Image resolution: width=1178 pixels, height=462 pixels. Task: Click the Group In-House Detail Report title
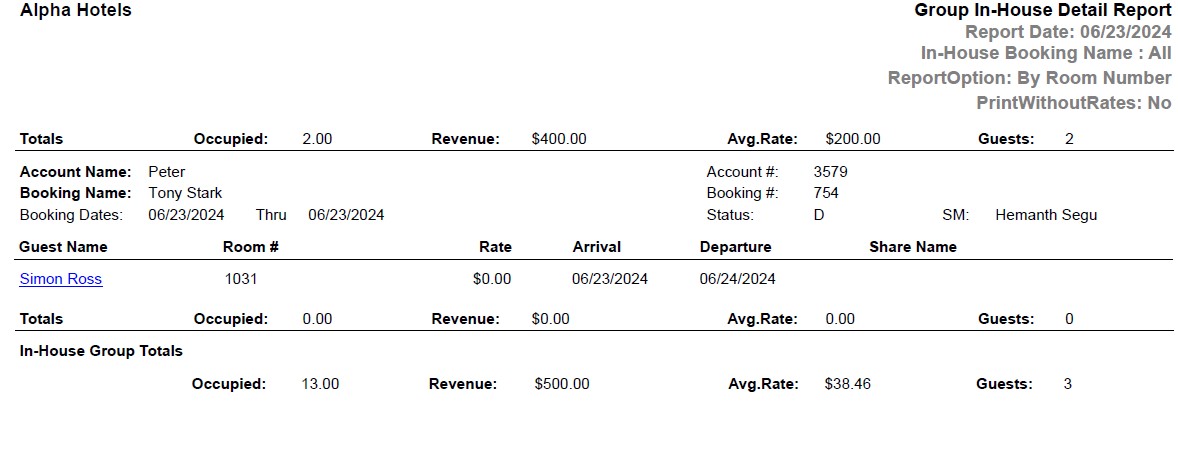click(1042, 11)
